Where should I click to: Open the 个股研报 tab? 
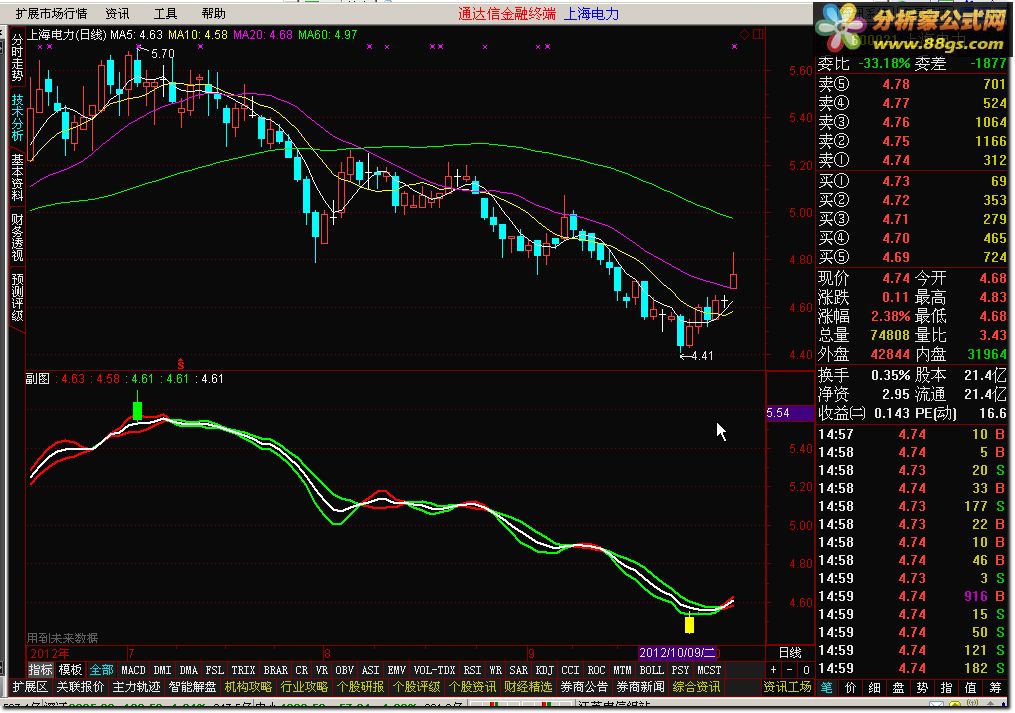(361, 687)
